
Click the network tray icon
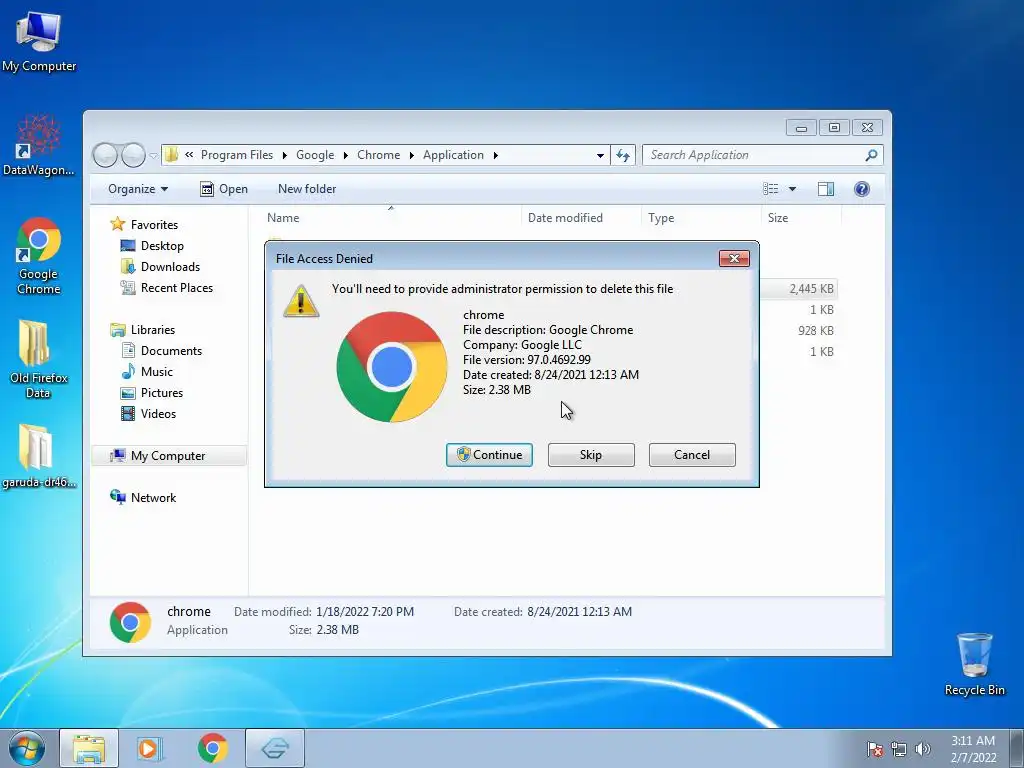(899, 749)
